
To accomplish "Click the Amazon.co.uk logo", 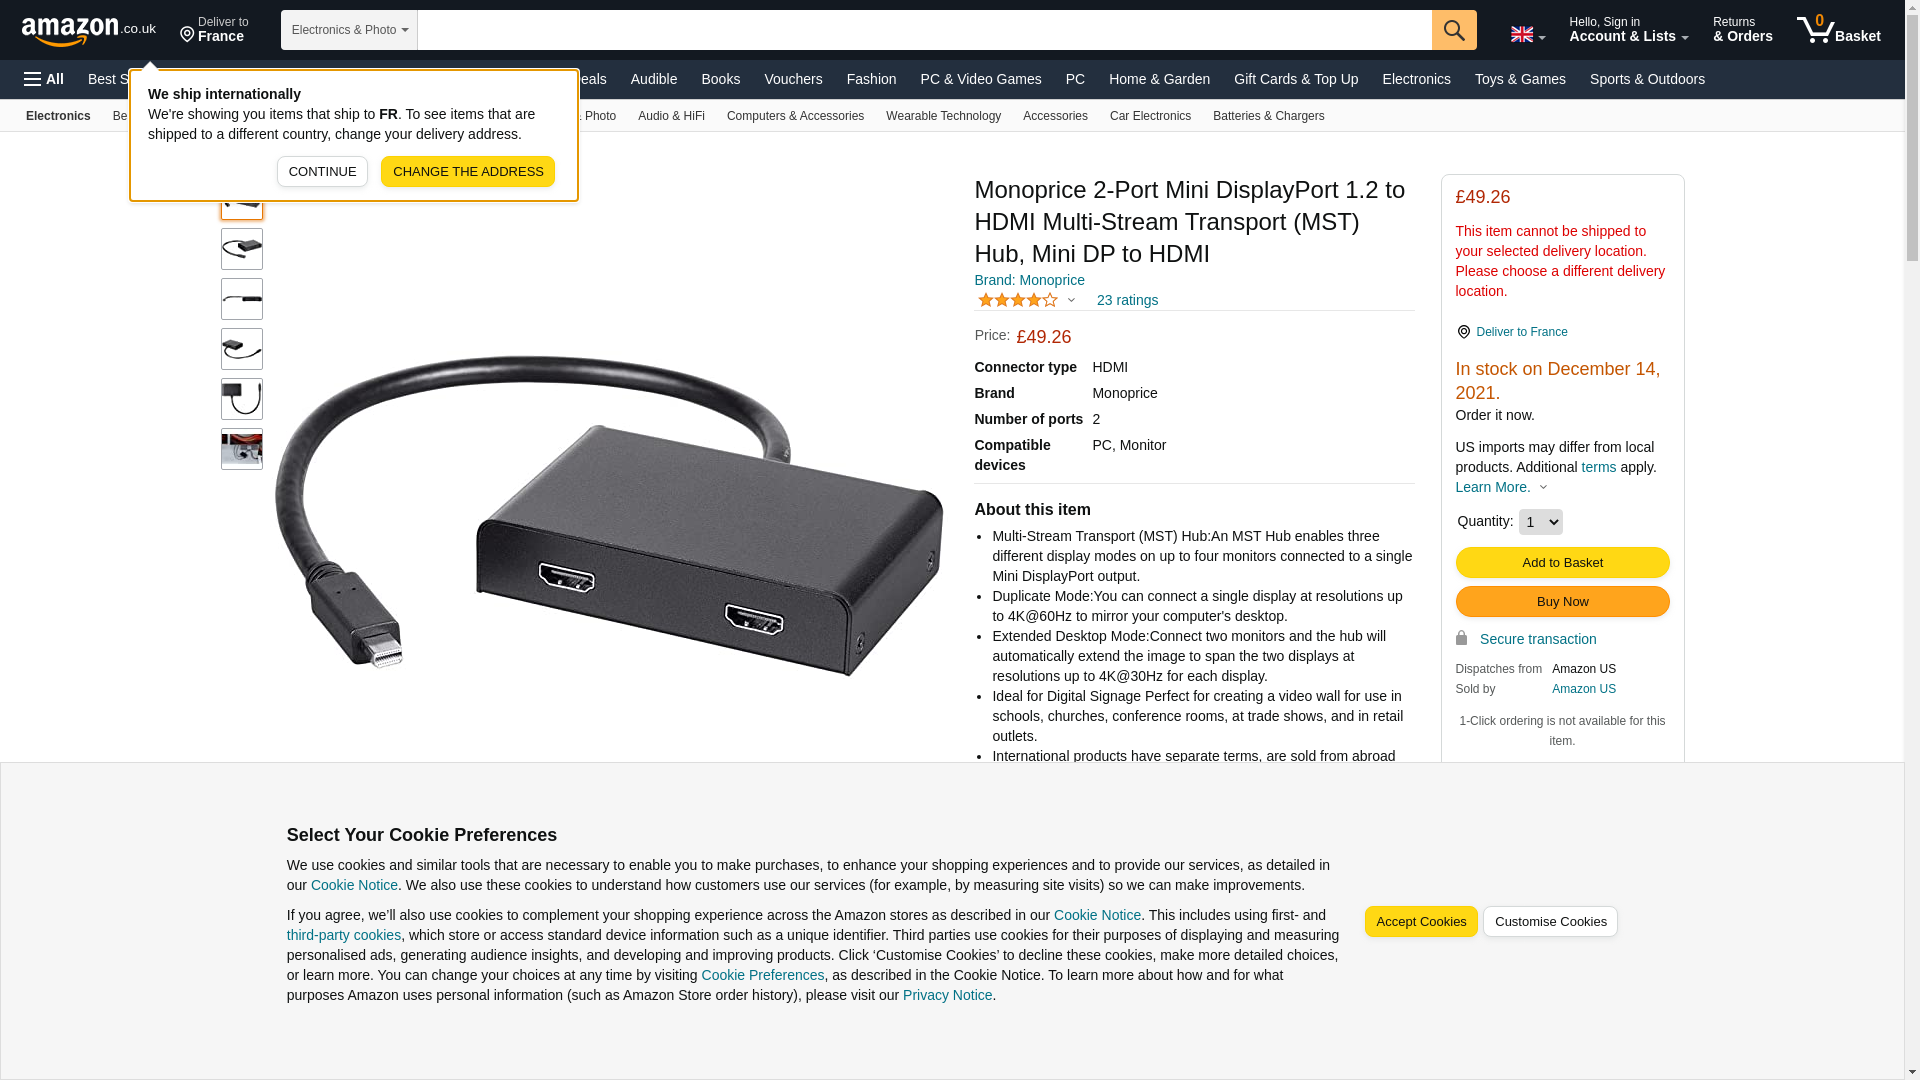I will click(89, 30).
